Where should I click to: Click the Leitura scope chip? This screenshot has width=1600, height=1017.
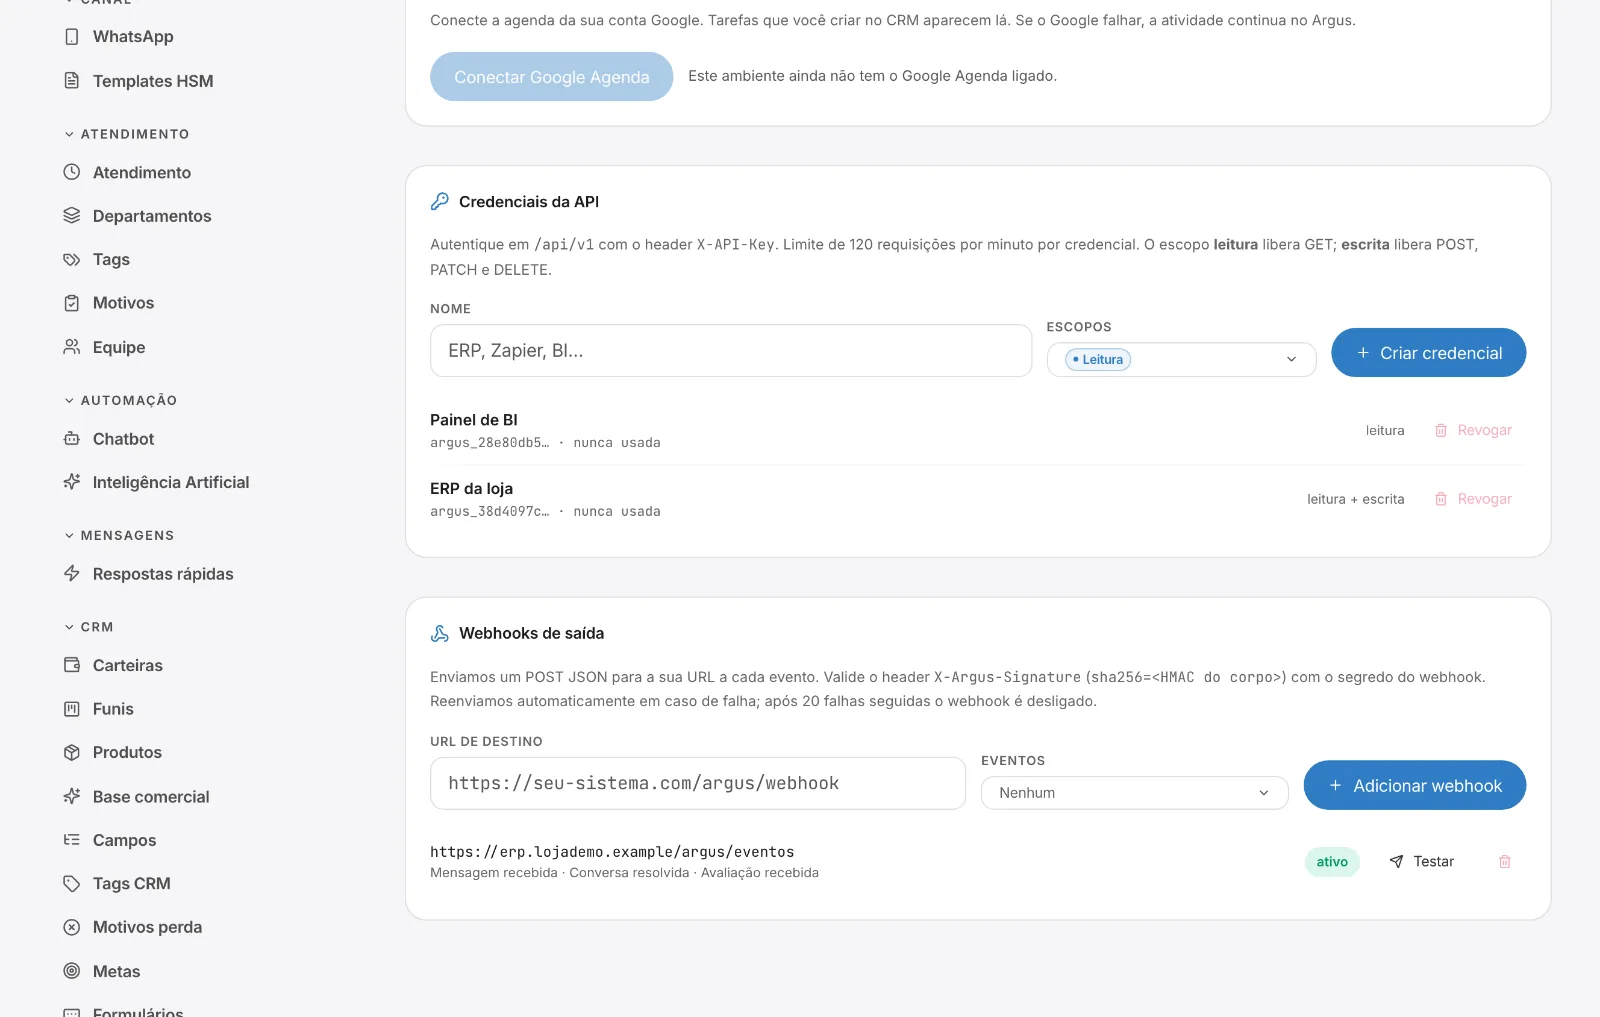coord(1098,360)
